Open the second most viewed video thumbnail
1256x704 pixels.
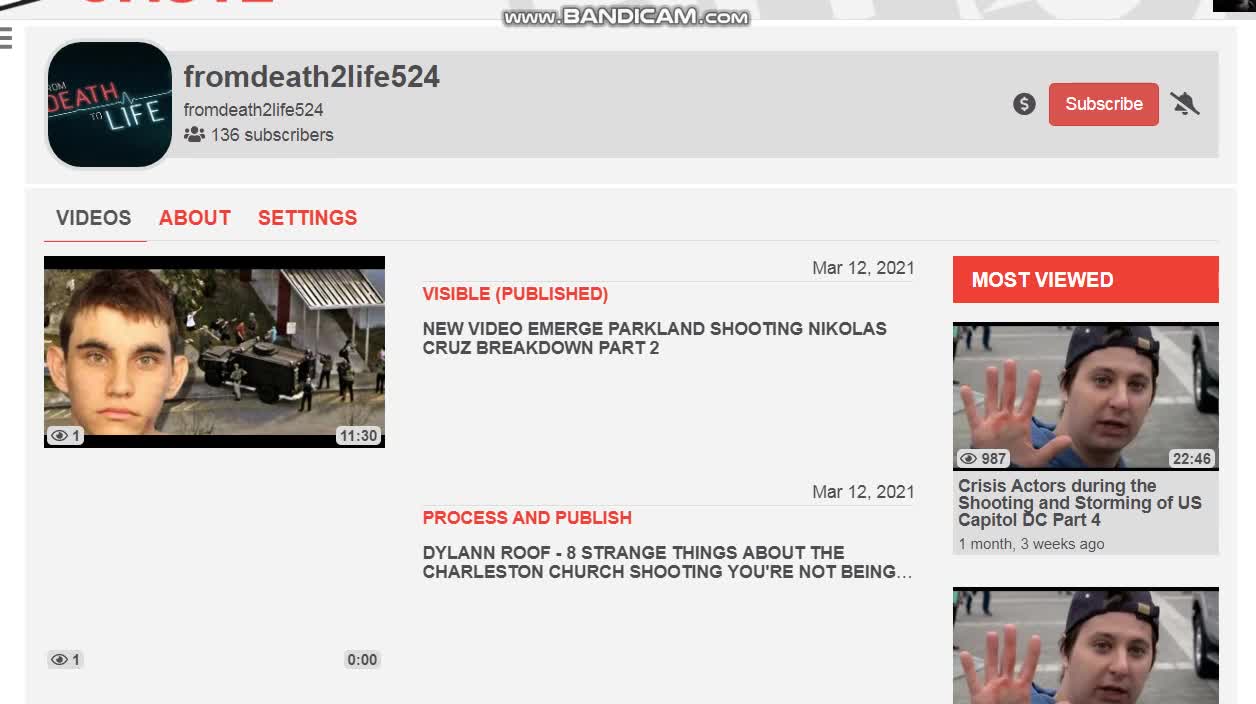1085,646
